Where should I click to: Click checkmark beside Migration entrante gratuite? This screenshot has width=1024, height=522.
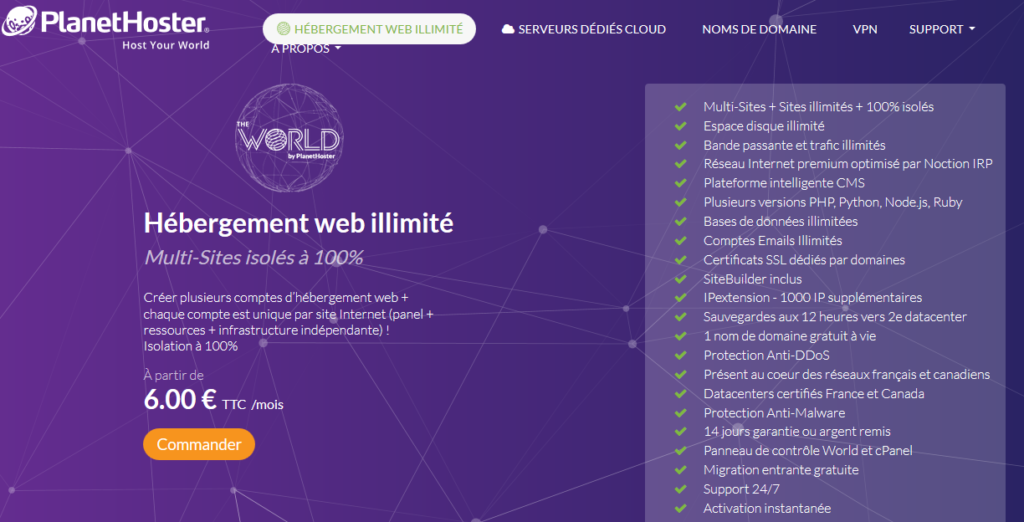coord(680,470)
